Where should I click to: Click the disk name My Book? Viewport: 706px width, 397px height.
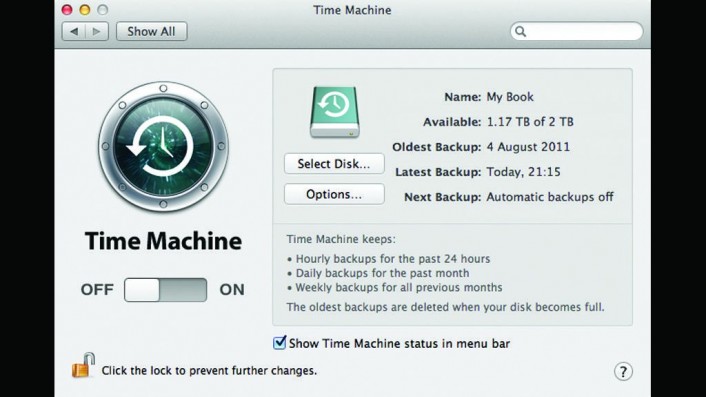[510, 97]
